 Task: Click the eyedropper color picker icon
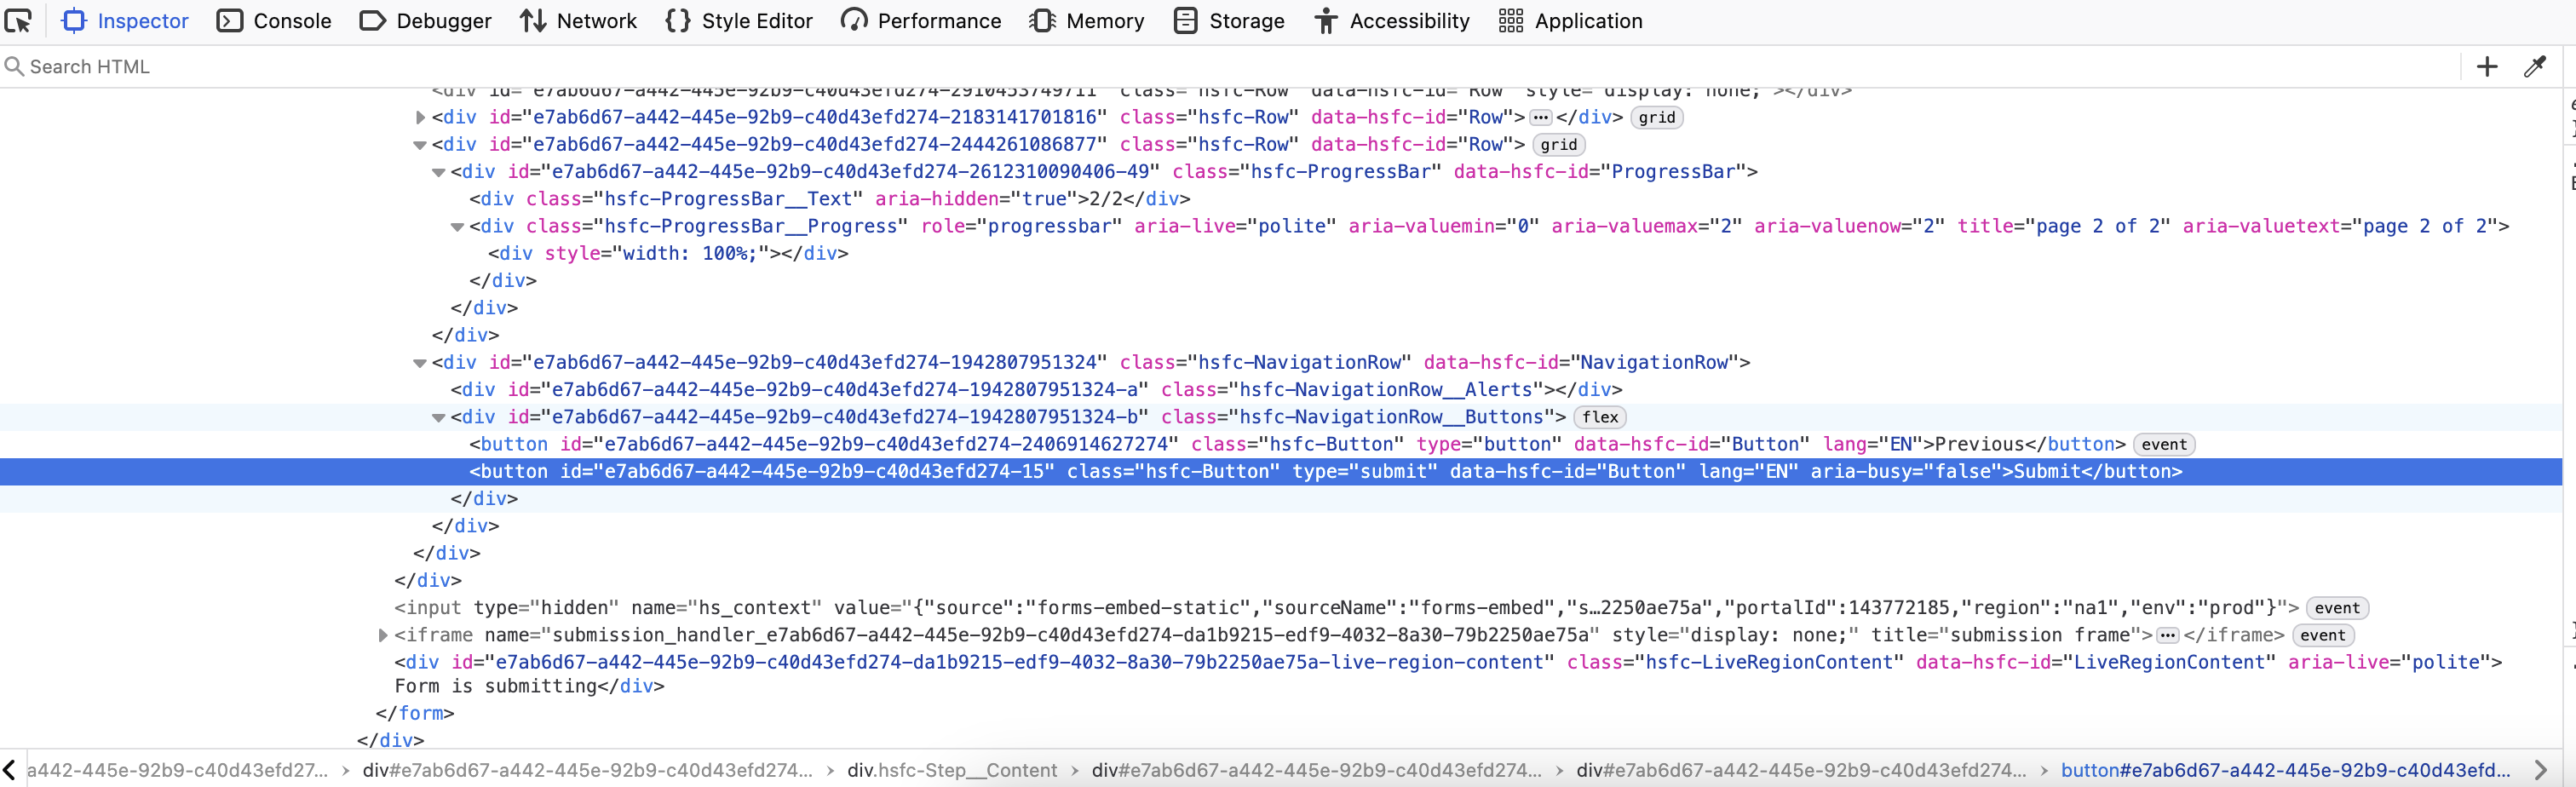(x=2534, y=67)
